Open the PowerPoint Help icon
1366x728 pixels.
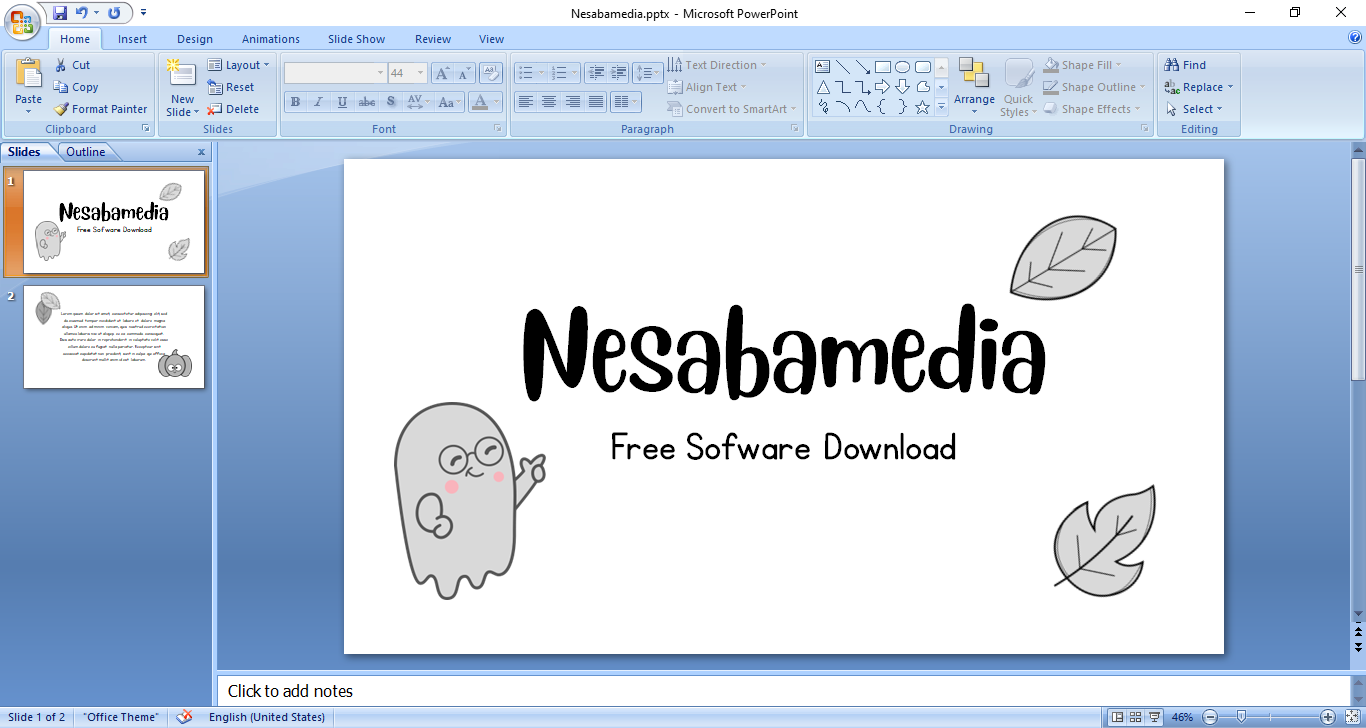click(1355, 38)
